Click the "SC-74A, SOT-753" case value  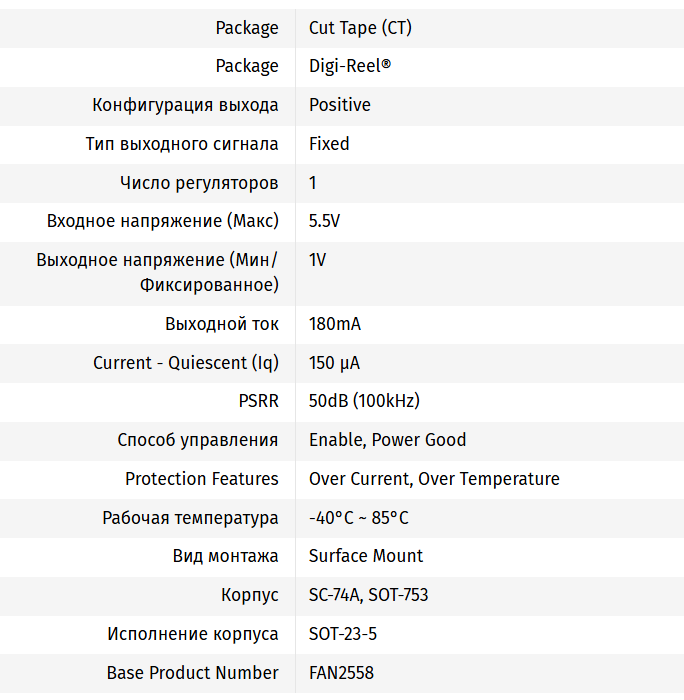[x=368, y=595]
